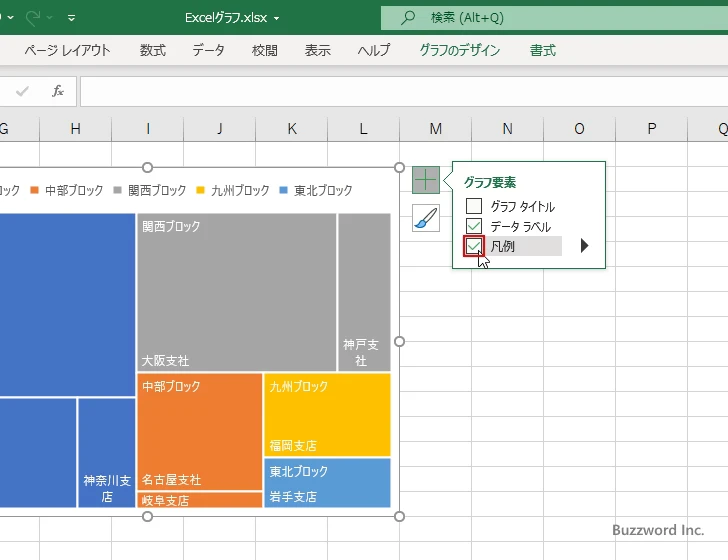Click the bottom-center chart resize handle
Image resolution: width=728 pixels, height=560 pixels.
point(147,516)
